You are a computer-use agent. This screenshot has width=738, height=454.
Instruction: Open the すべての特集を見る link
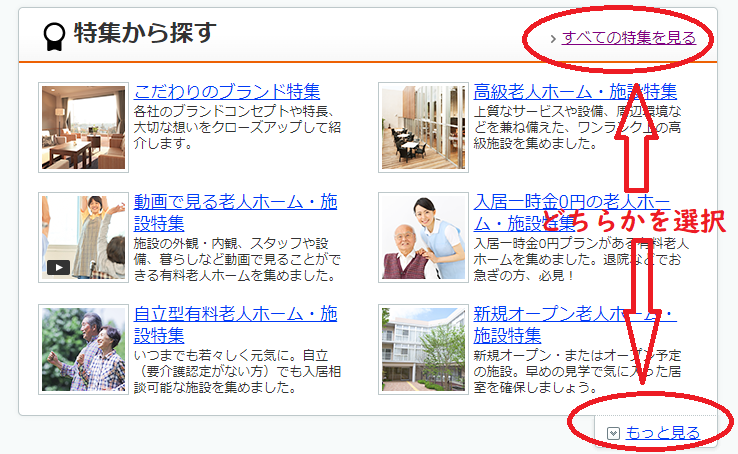click(629, 38)
